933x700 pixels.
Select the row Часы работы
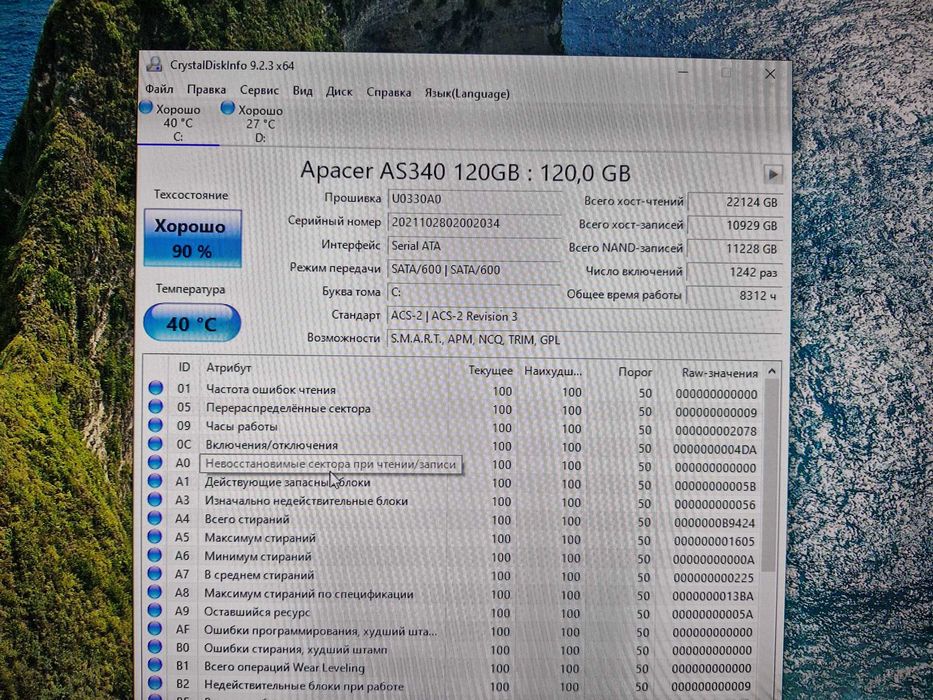point(453,427)
